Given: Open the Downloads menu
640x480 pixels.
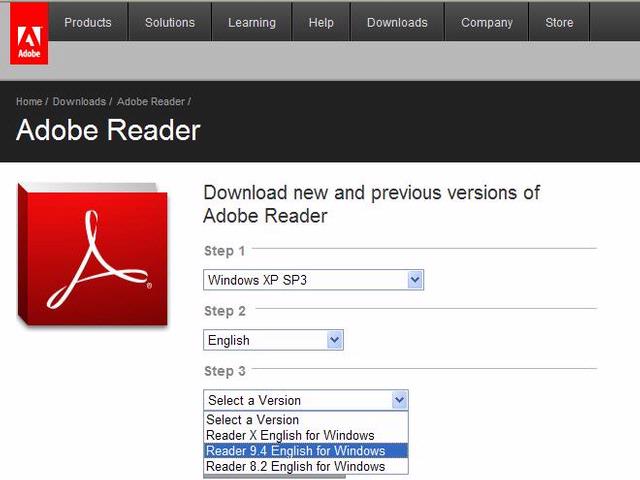Looking at the screenshot, I should pyautogui.click(x=397, y=22).
